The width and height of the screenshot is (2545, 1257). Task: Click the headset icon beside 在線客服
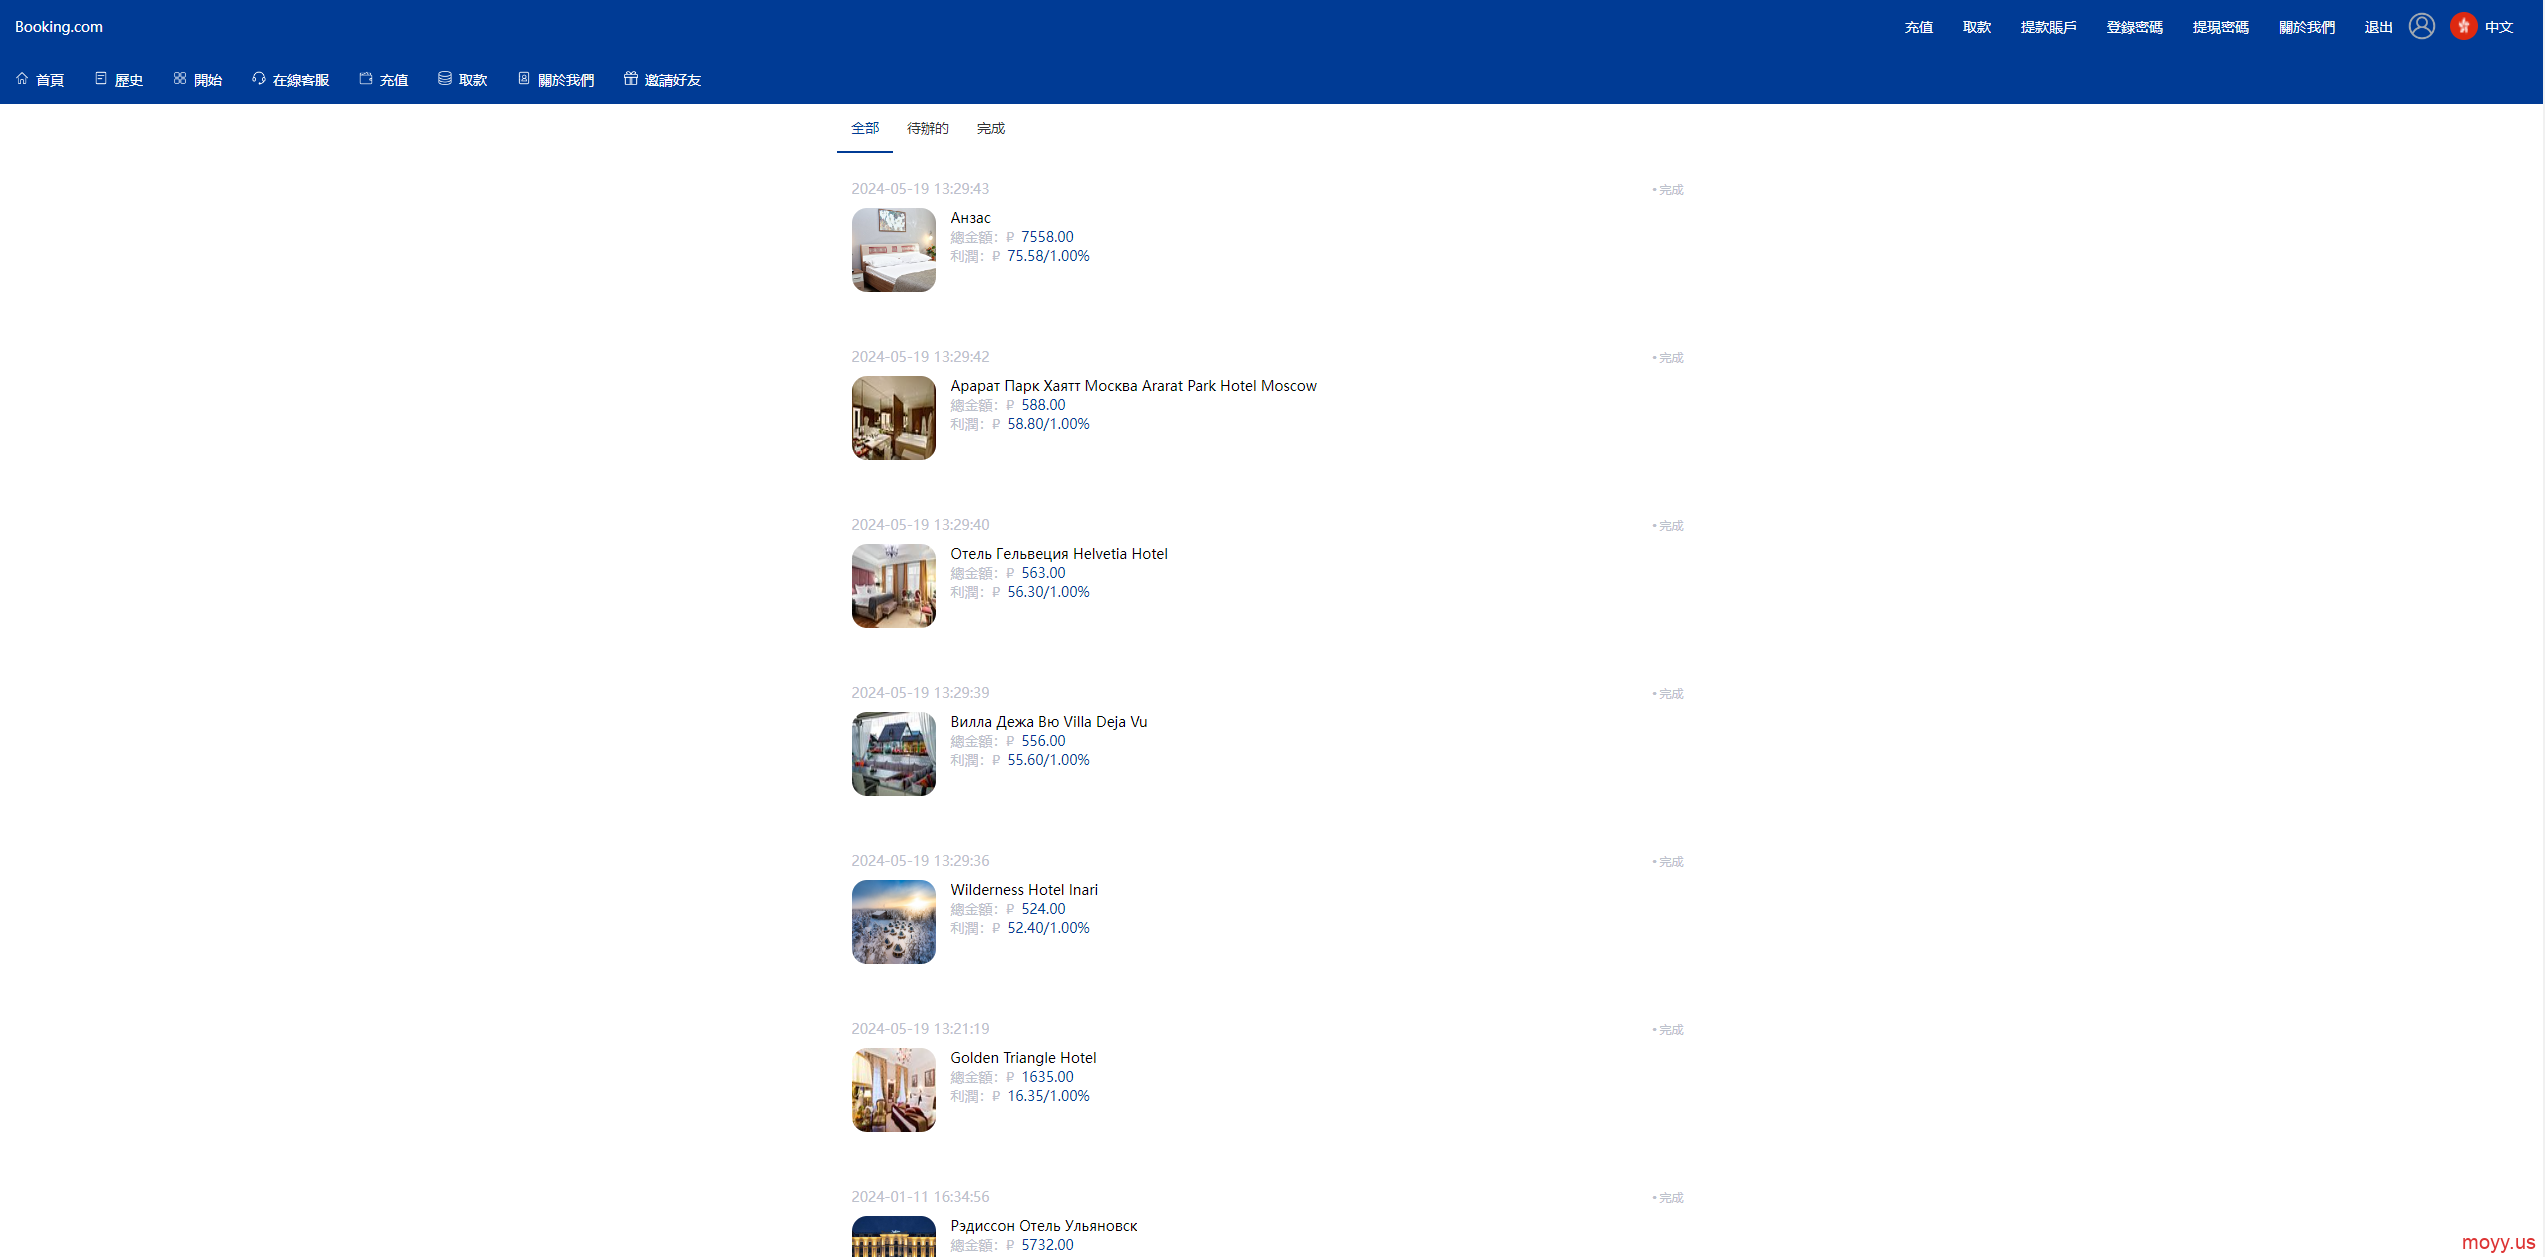point(259,79)
